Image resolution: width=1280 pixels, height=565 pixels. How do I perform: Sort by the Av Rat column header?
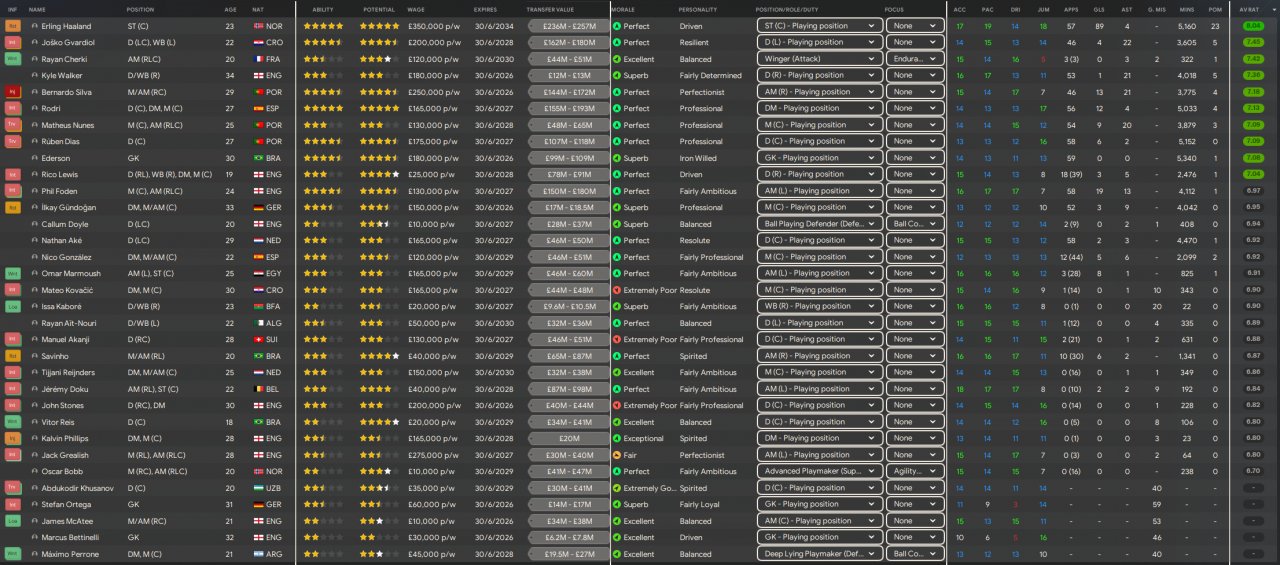1247,9
